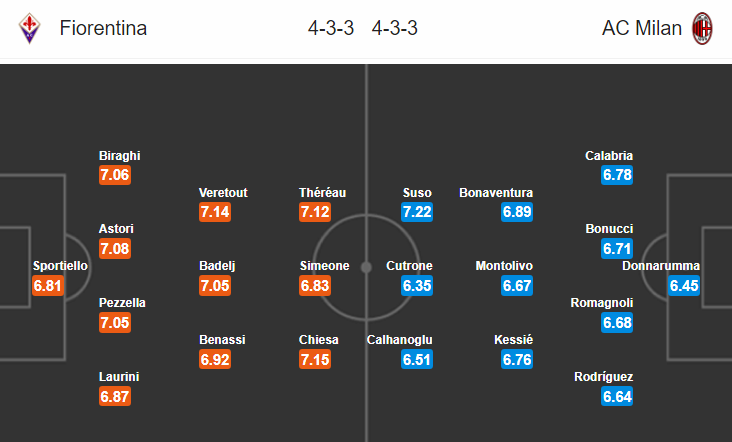Select Cutrone's 6.35 rating badge
The width and height of the screenshot is (732, 442).
pyautogui.click(x=417, y=286)
